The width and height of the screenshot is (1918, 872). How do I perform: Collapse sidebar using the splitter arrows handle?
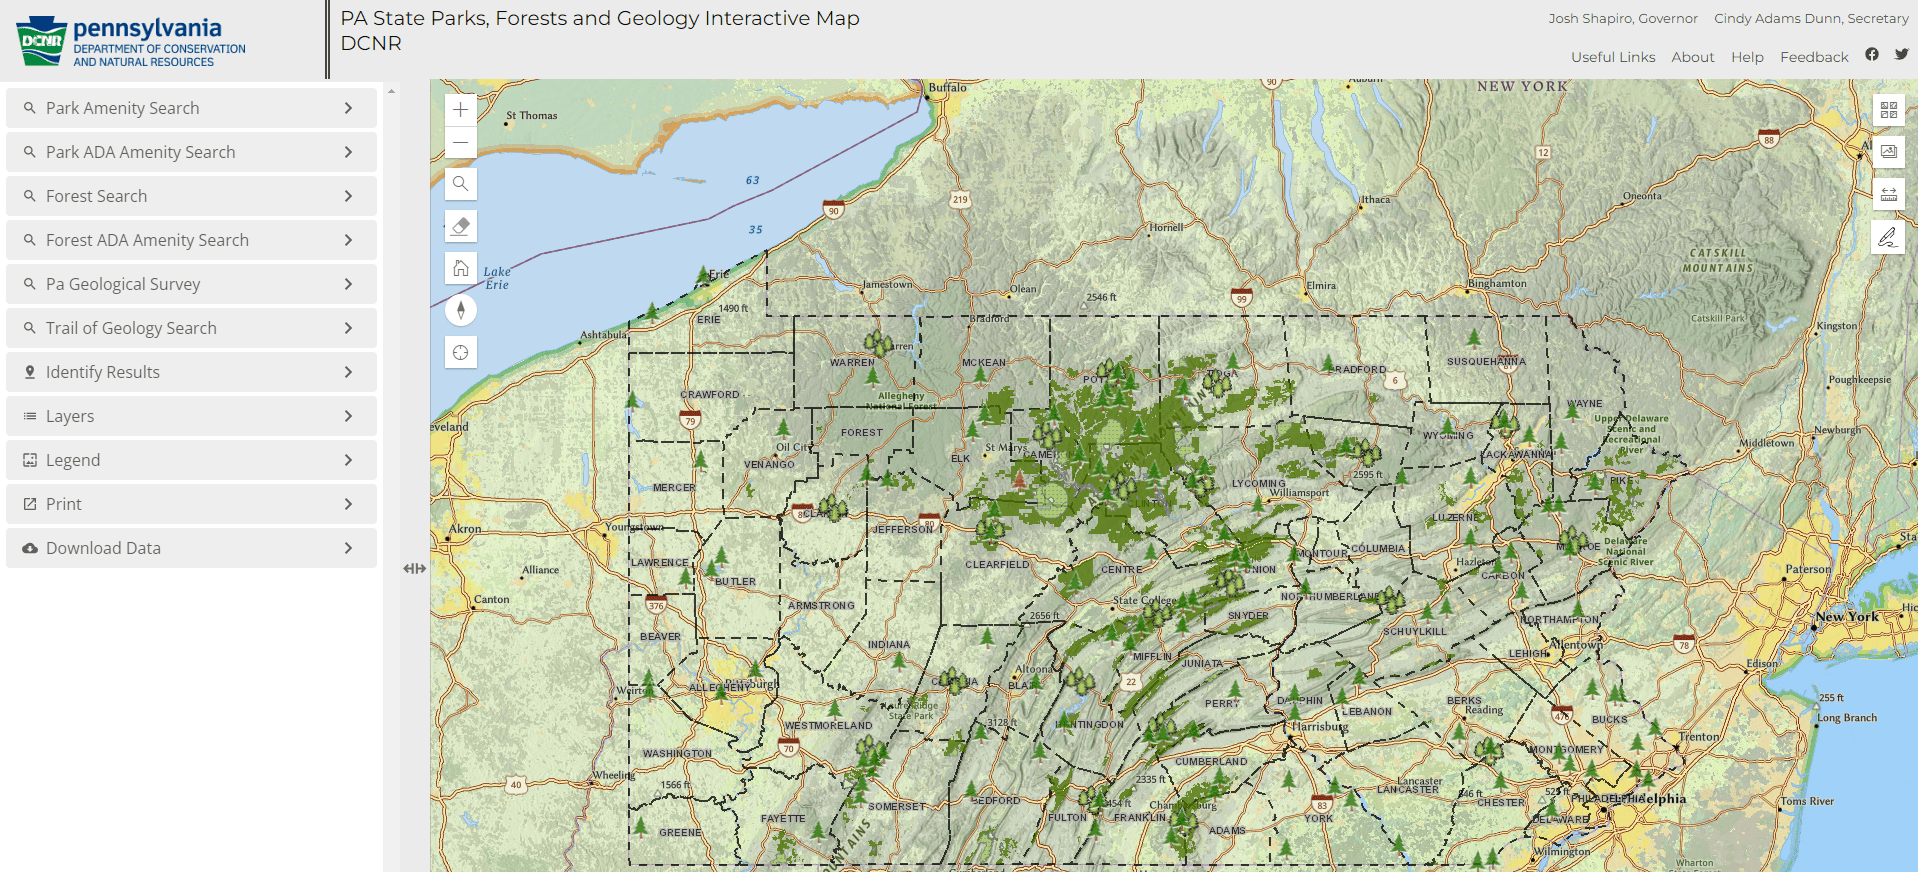(415, 568)
